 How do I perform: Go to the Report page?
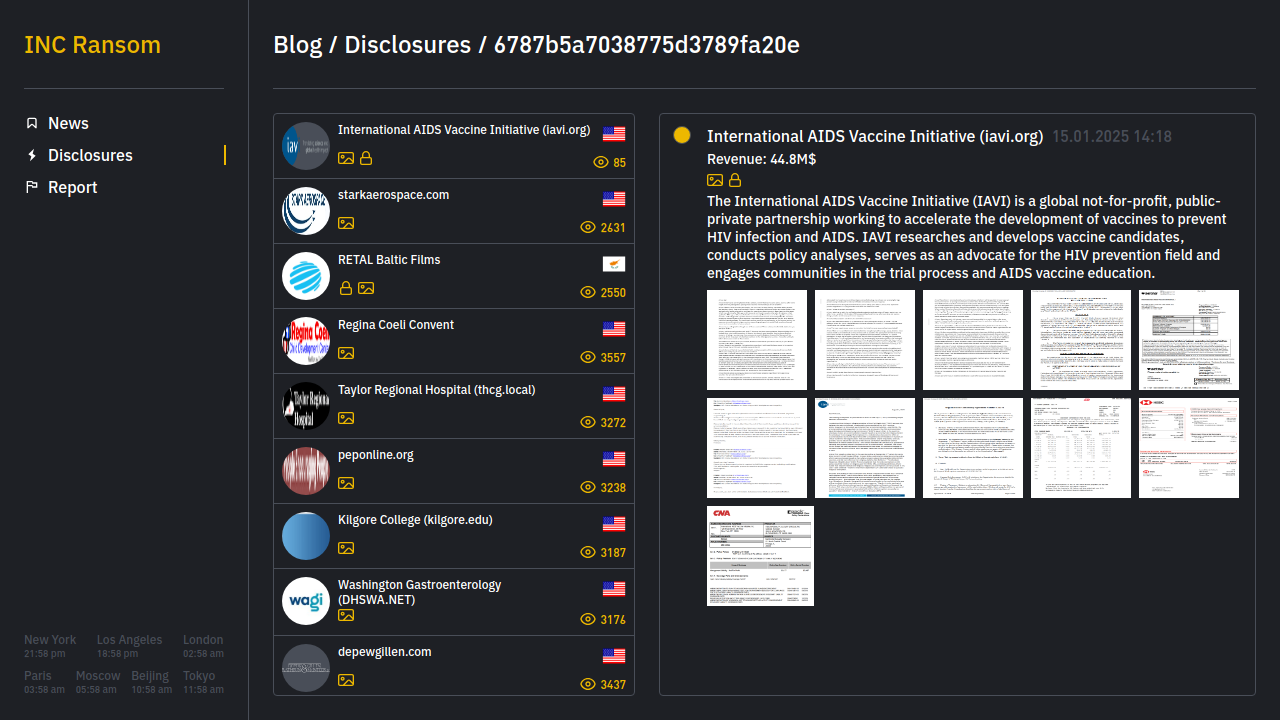[x=72, y=187]
